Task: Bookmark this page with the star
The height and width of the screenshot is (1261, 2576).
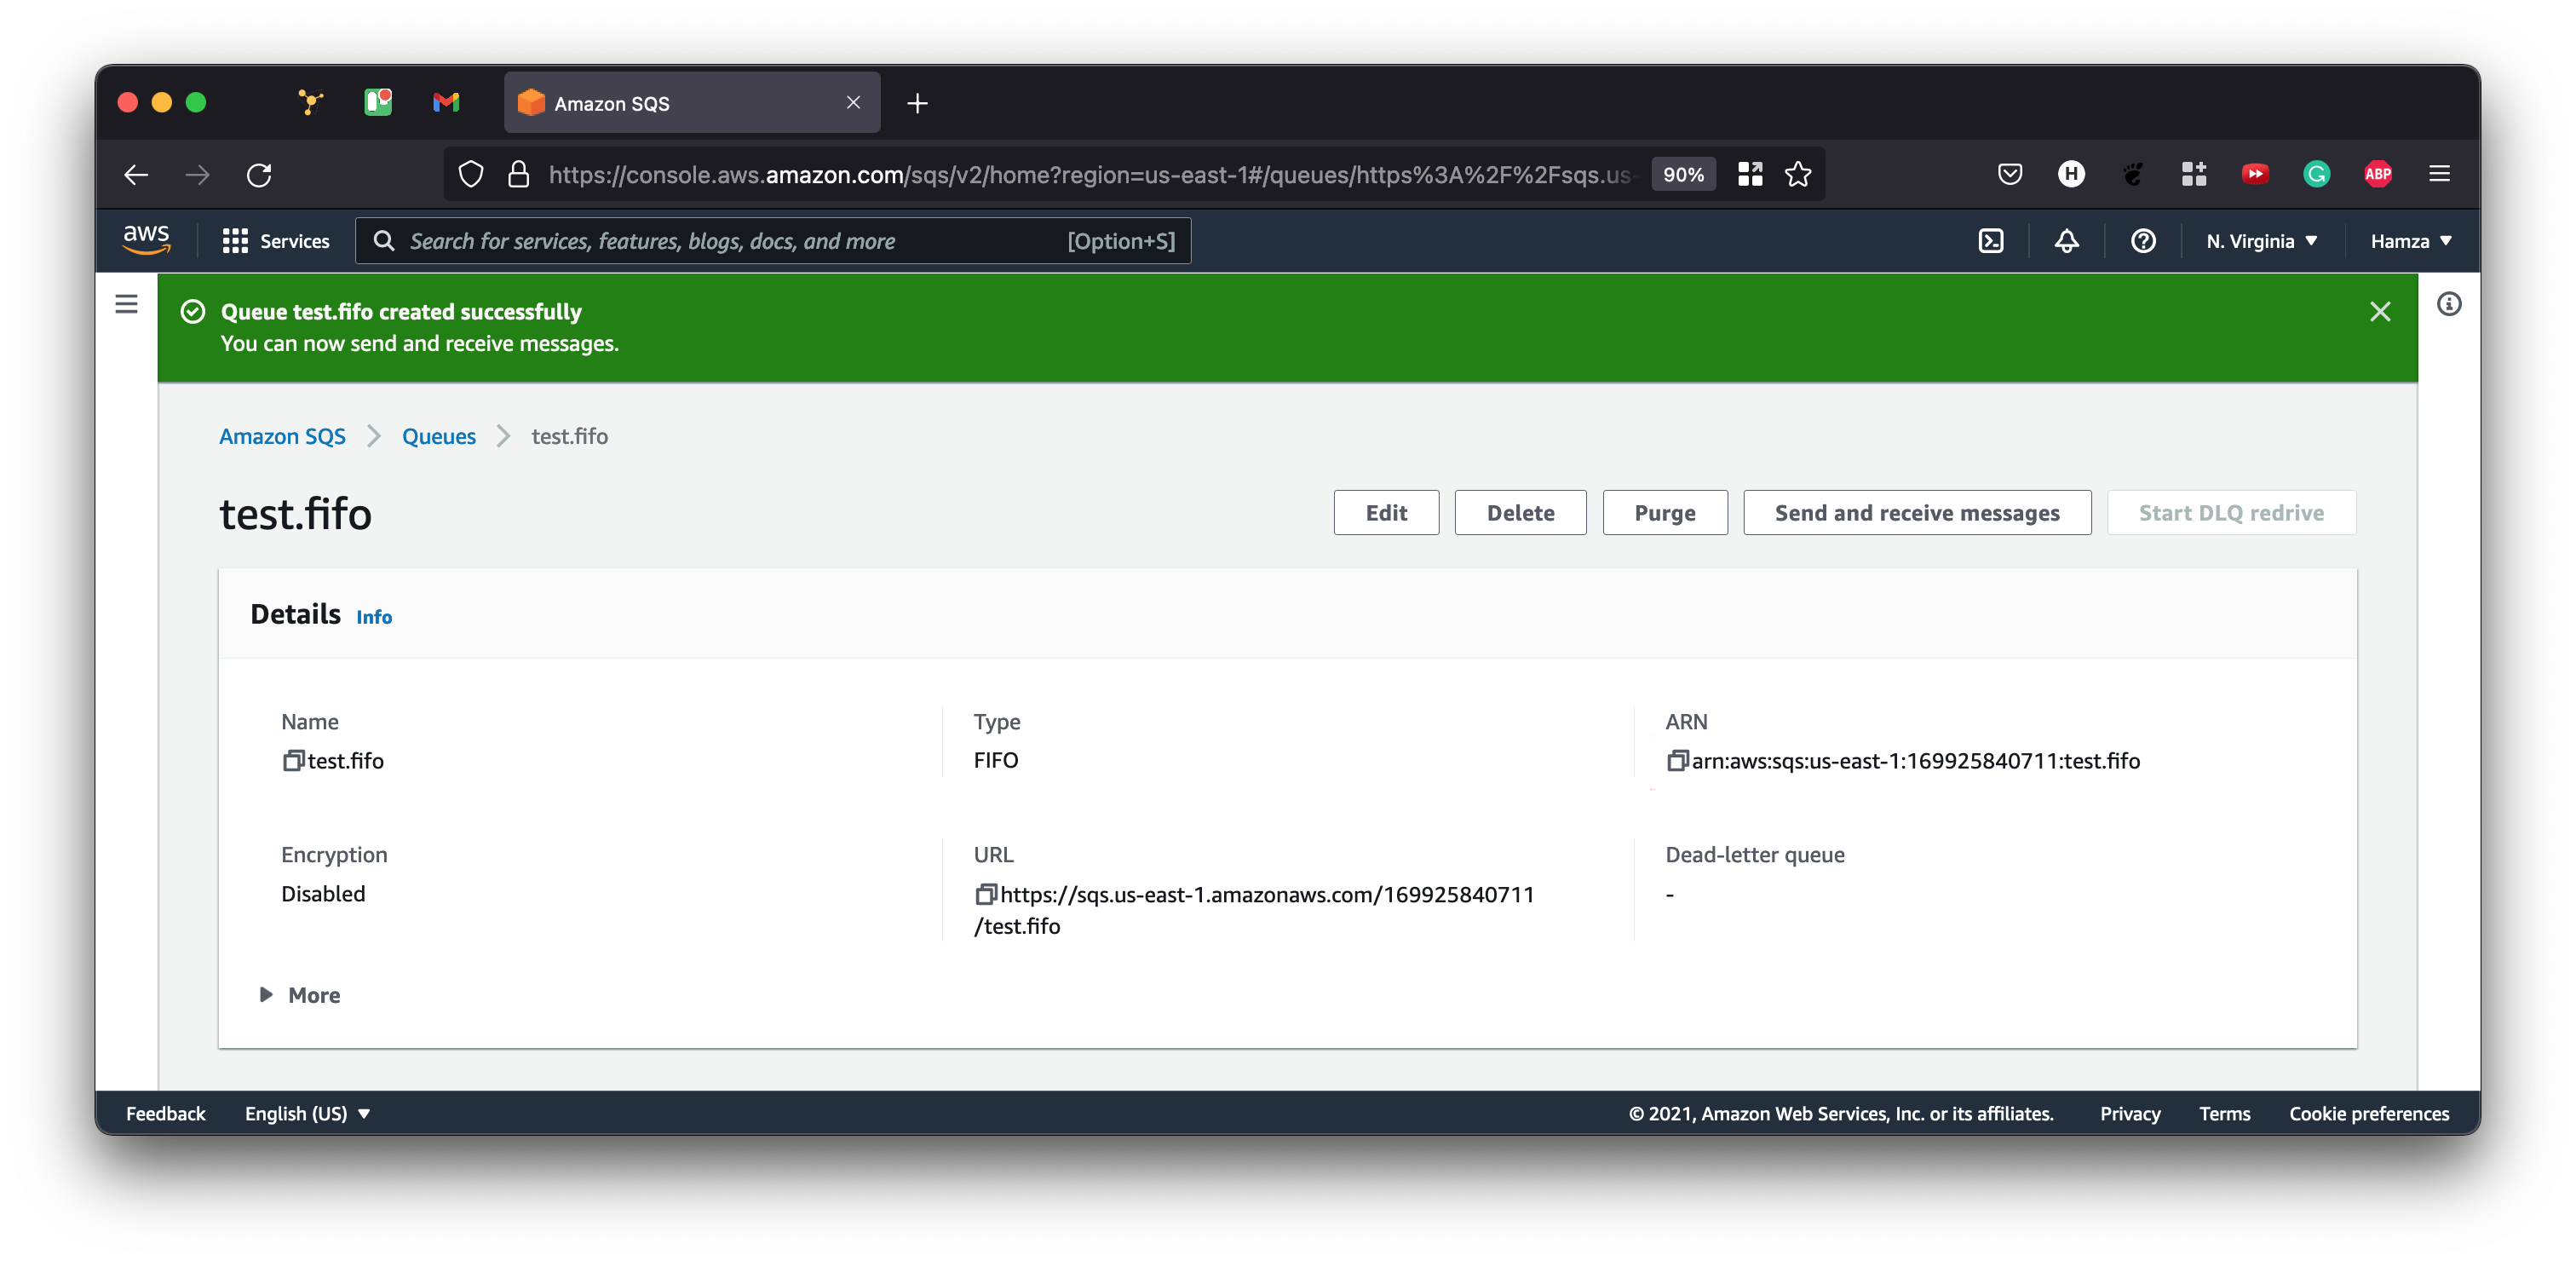Action: (x=1798, y=174)
